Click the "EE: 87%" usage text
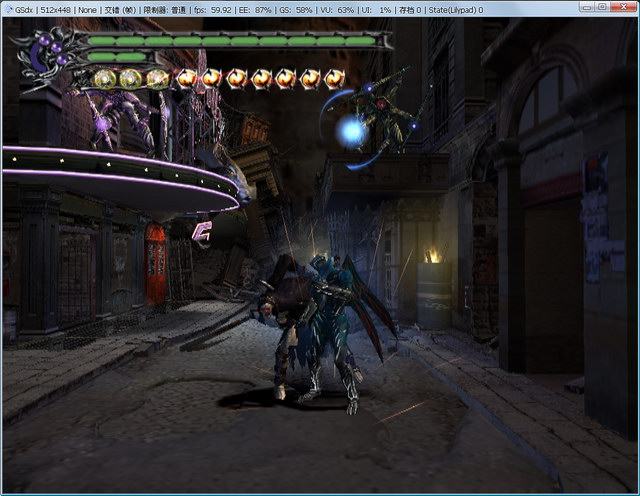This screenshot has height=496, width=640. pyautogui.click(x=256, y=10)
